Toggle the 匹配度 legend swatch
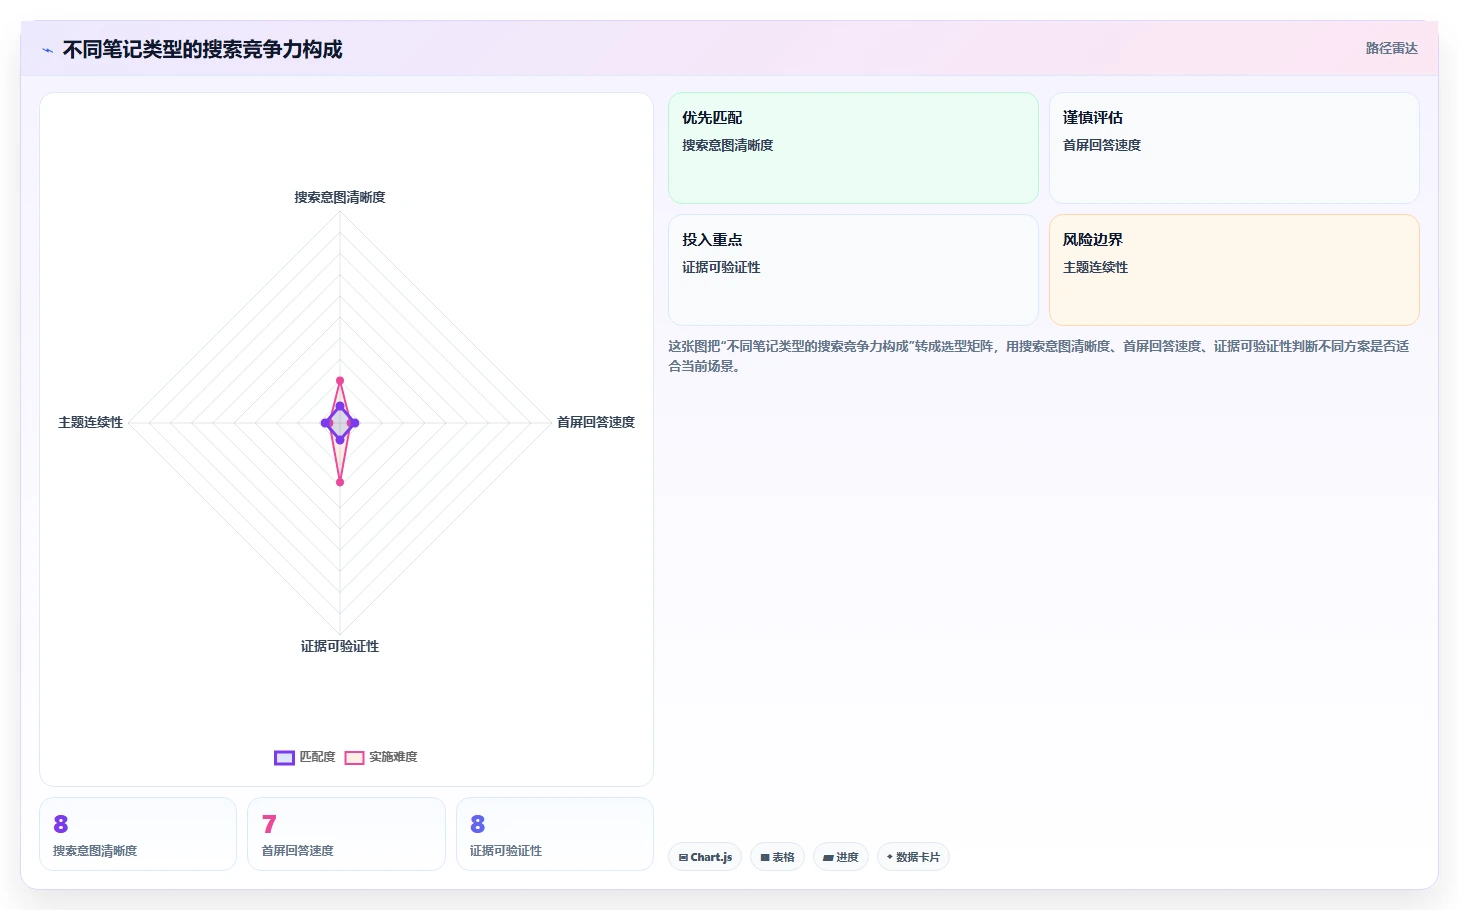 tap(284, 757)
